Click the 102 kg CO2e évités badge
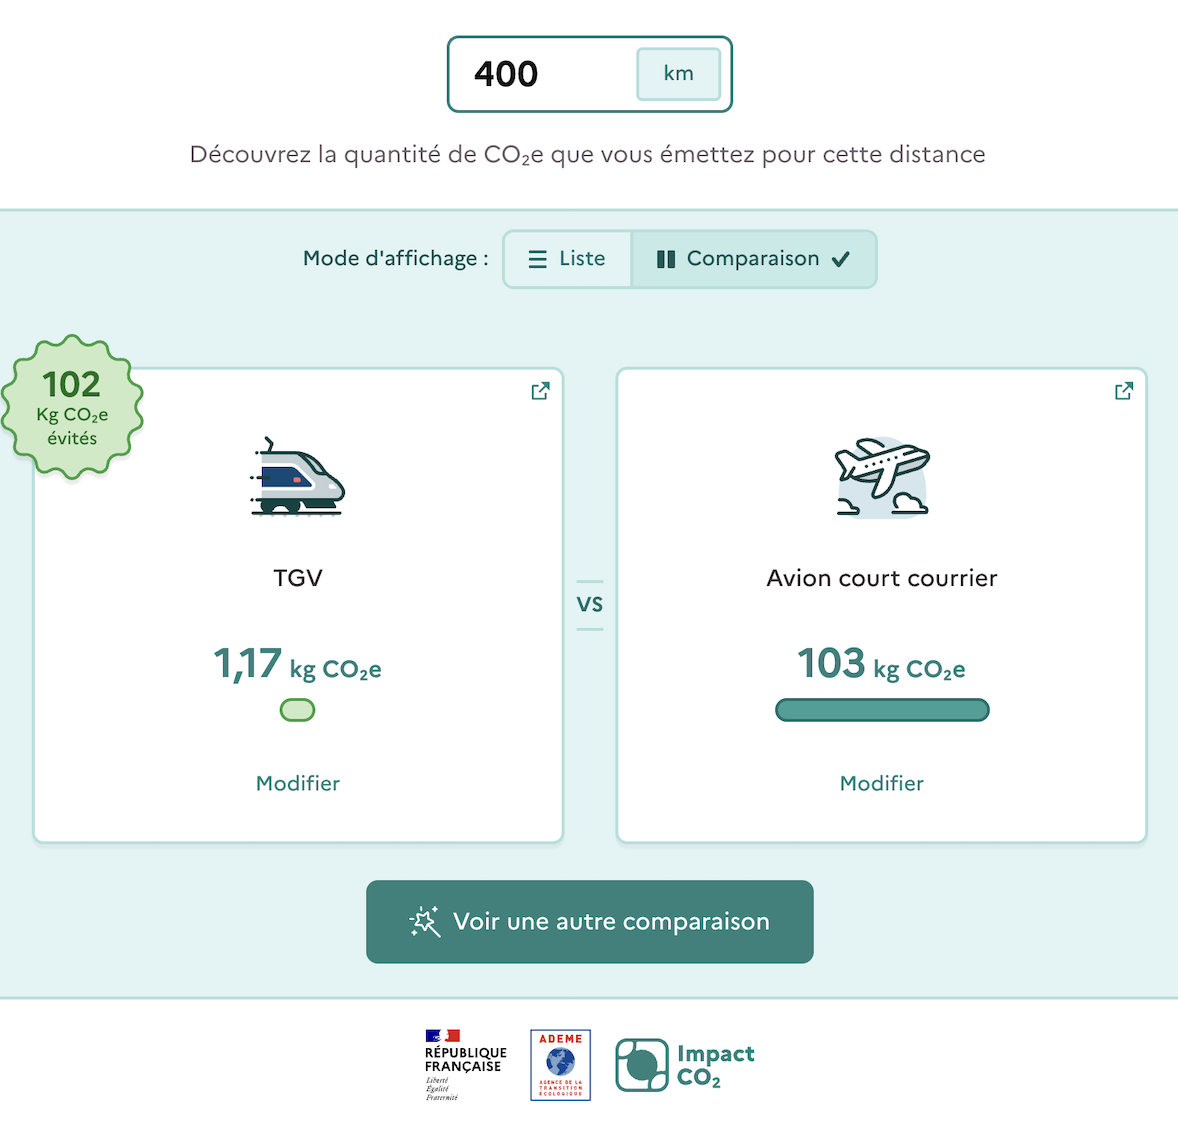 72,408
